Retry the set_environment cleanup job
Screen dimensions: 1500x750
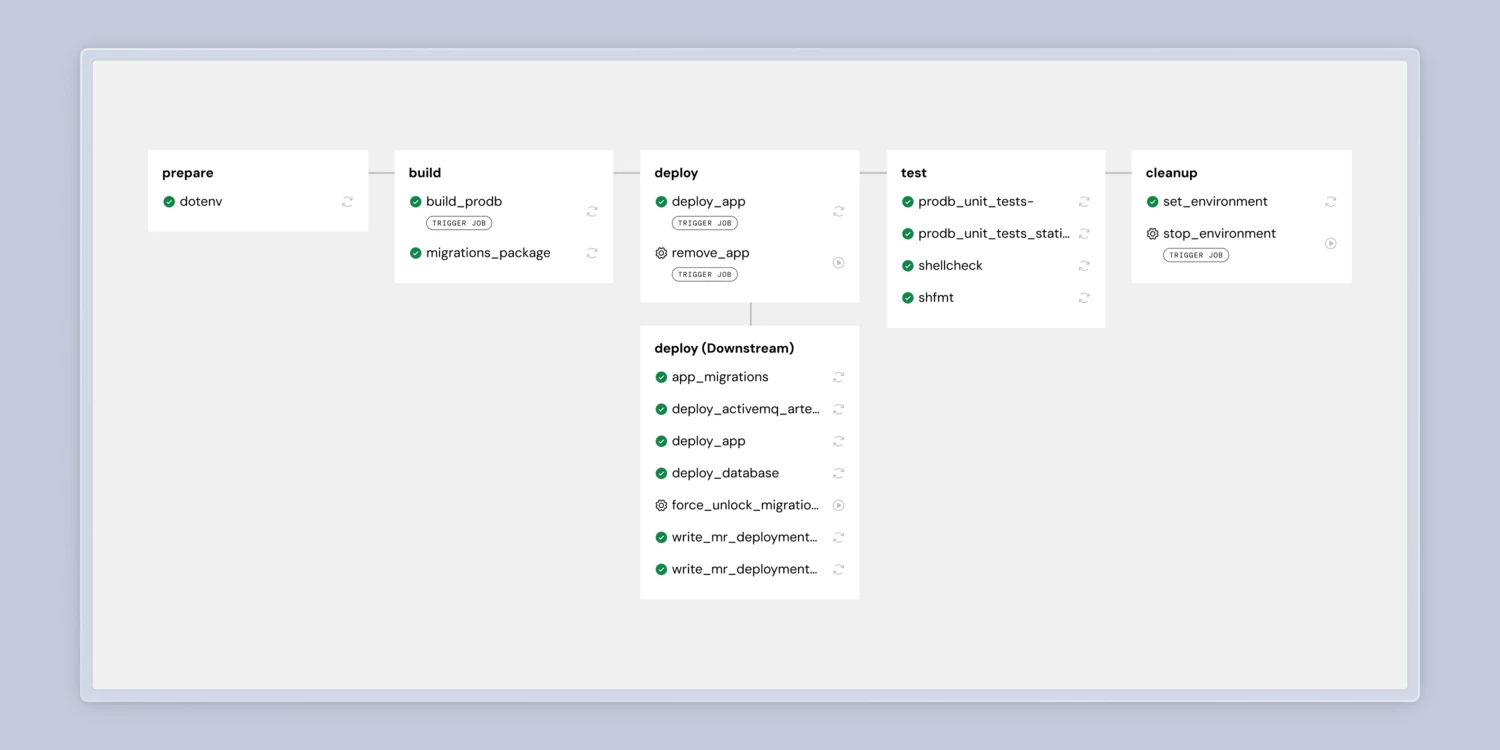(1330, 202)
